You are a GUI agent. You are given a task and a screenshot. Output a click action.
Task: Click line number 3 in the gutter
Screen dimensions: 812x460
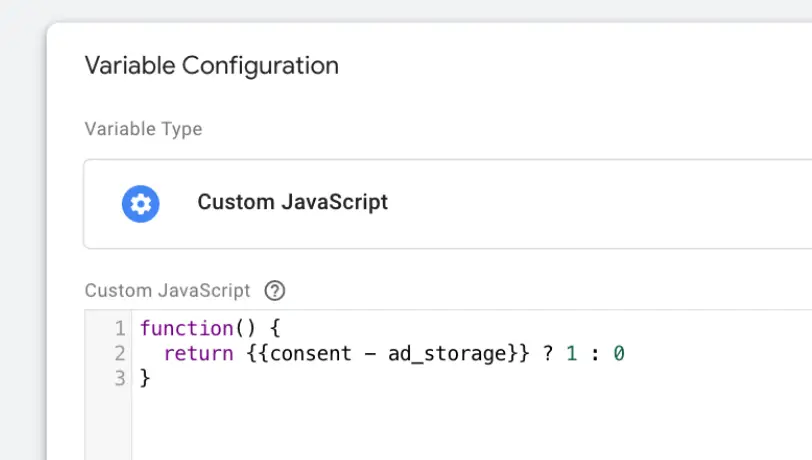tap(120, 378)
